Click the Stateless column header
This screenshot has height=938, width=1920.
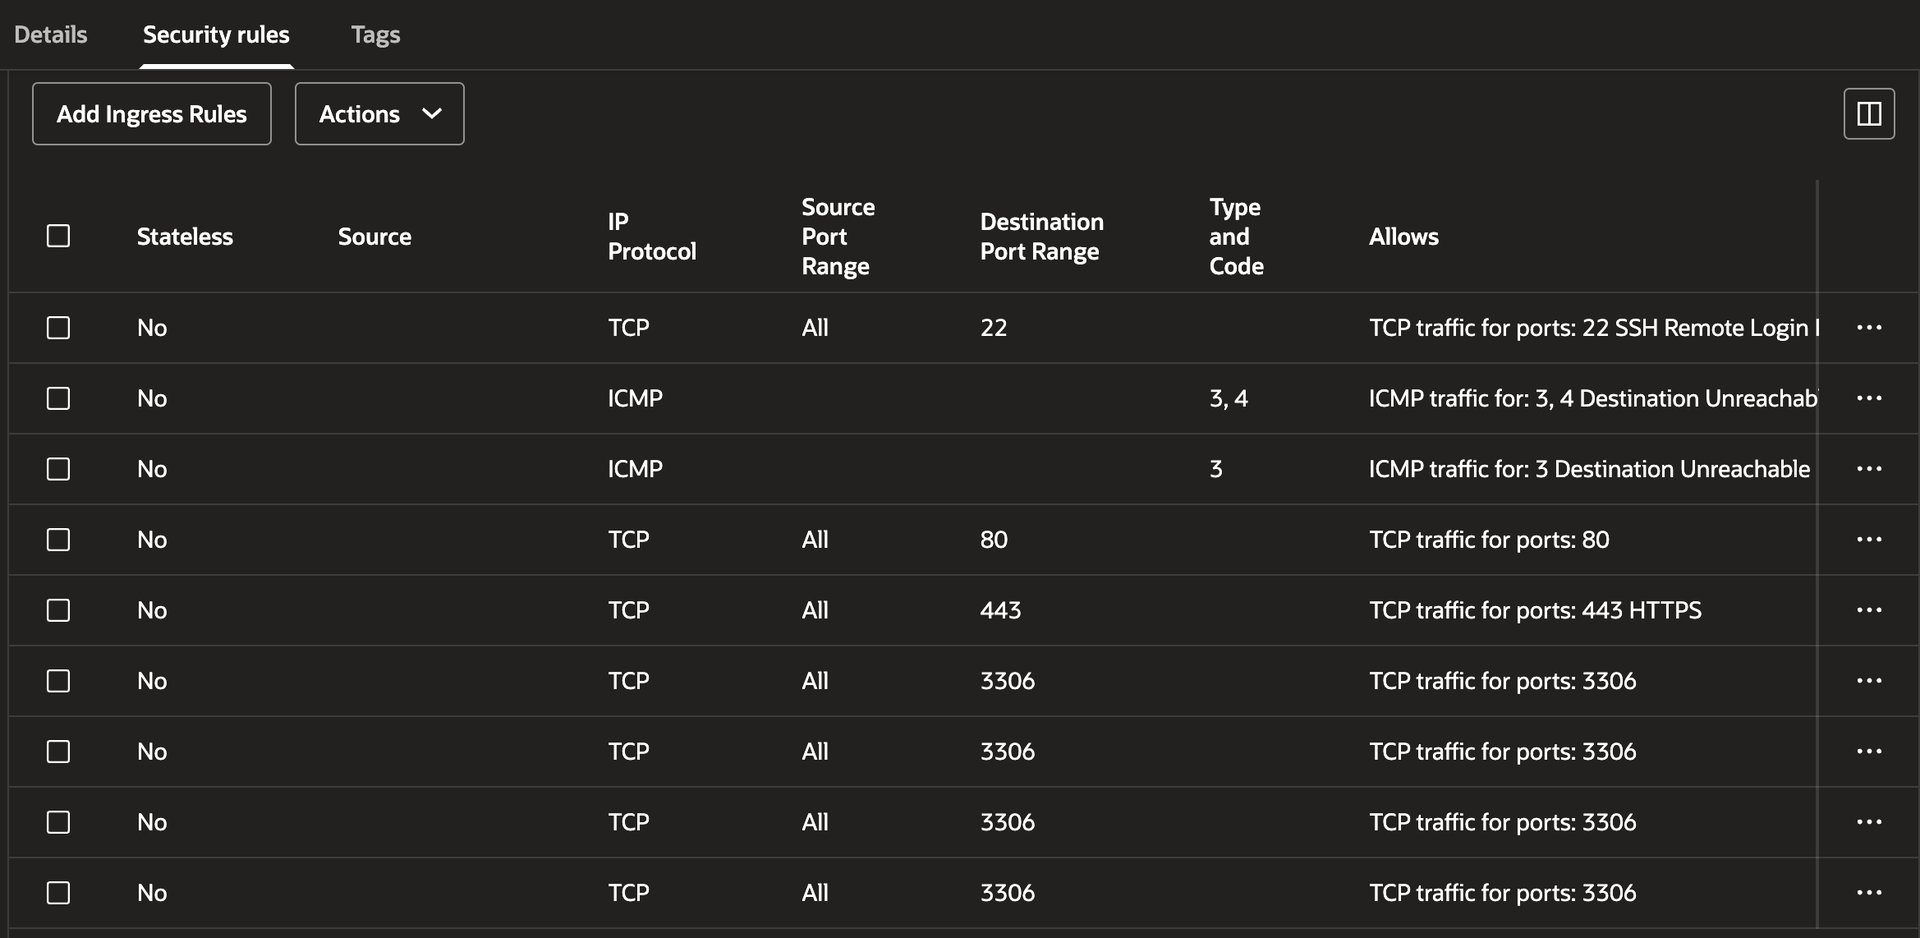coord(185,237)
